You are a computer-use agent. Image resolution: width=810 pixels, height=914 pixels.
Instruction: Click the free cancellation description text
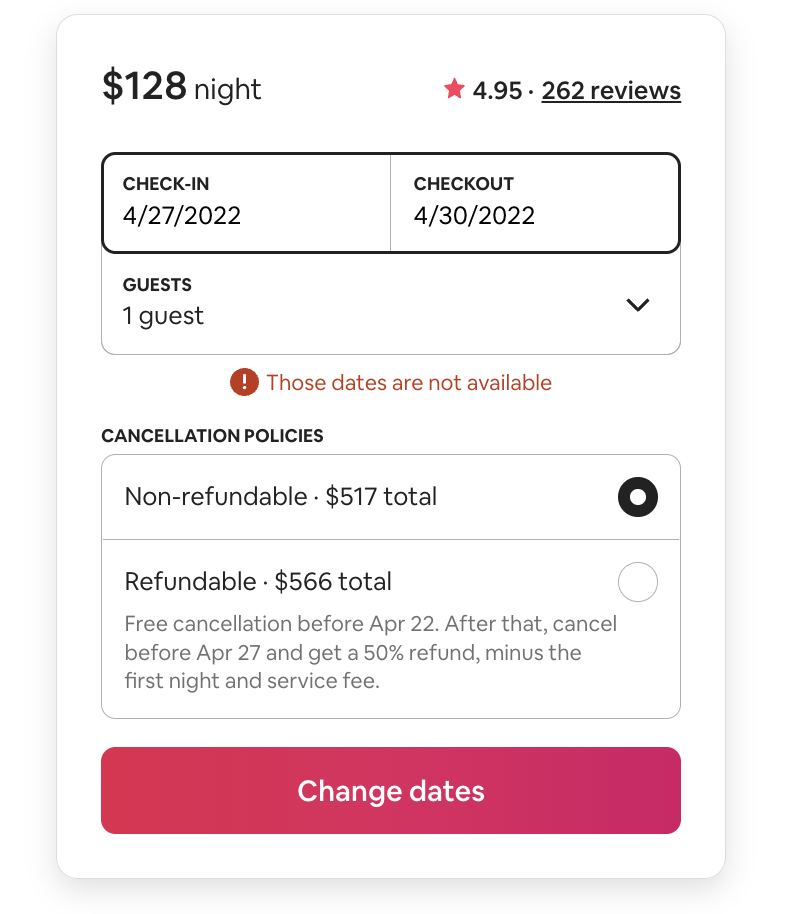coord(370,653)
